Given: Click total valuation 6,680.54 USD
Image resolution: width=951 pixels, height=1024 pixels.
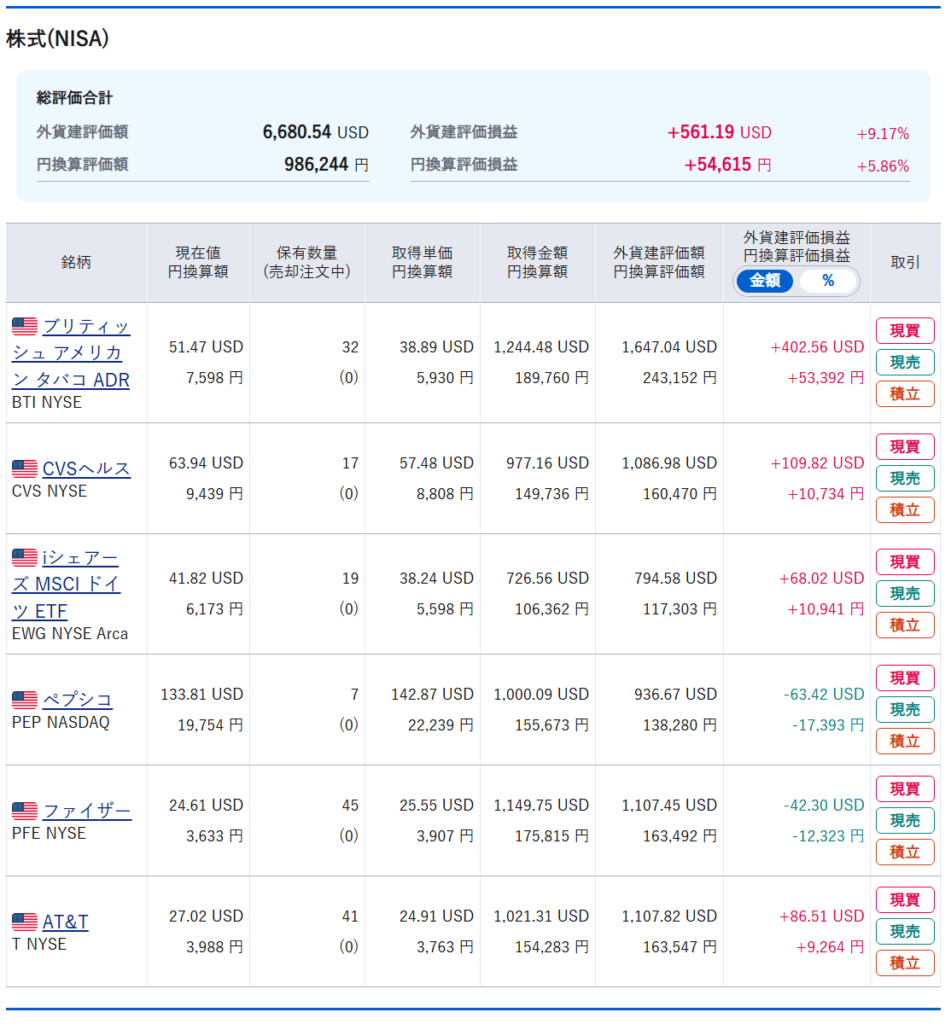Looking at the screenshot, I should click(x=315, y=132).
